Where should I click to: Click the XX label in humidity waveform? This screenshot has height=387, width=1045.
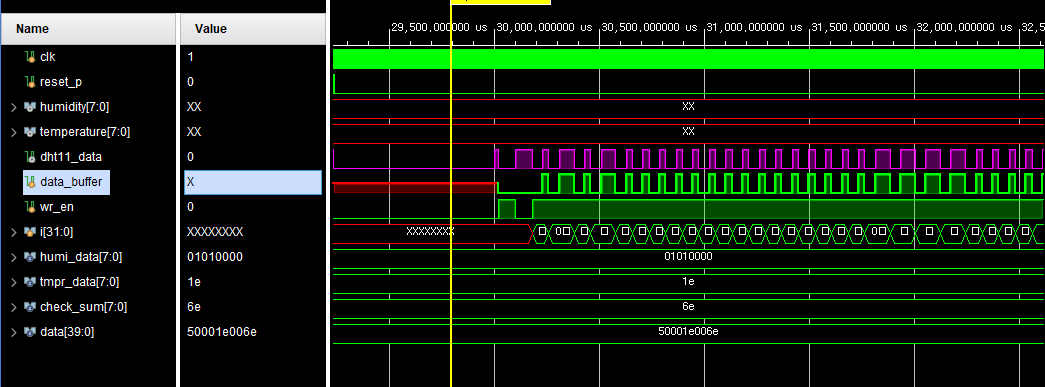(x=688, y=106)
